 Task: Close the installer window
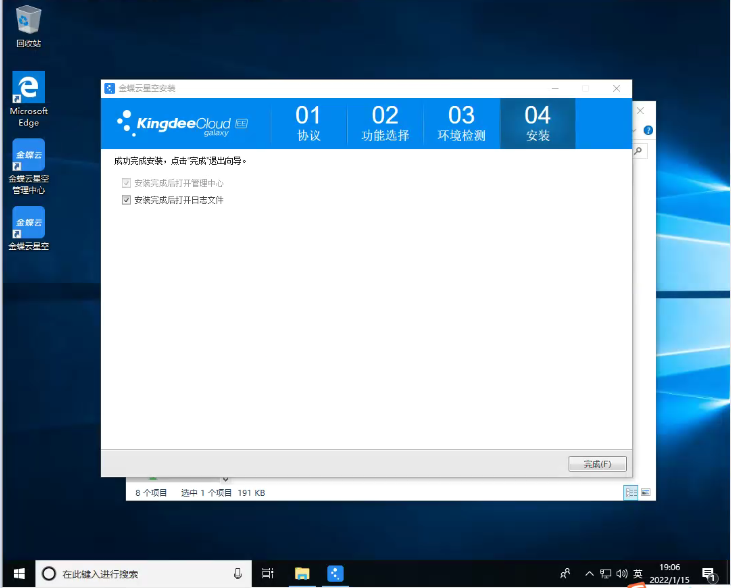616,89
